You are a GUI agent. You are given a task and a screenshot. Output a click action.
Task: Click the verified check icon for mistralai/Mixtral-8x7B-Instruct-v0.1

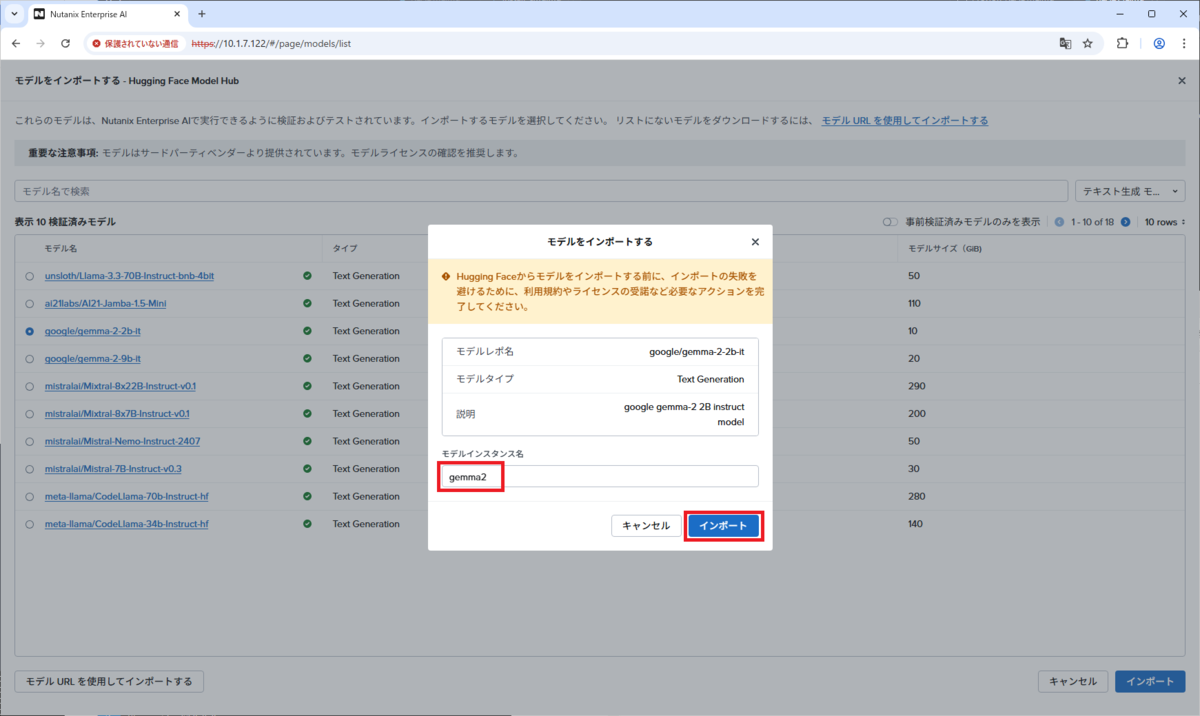307,413
